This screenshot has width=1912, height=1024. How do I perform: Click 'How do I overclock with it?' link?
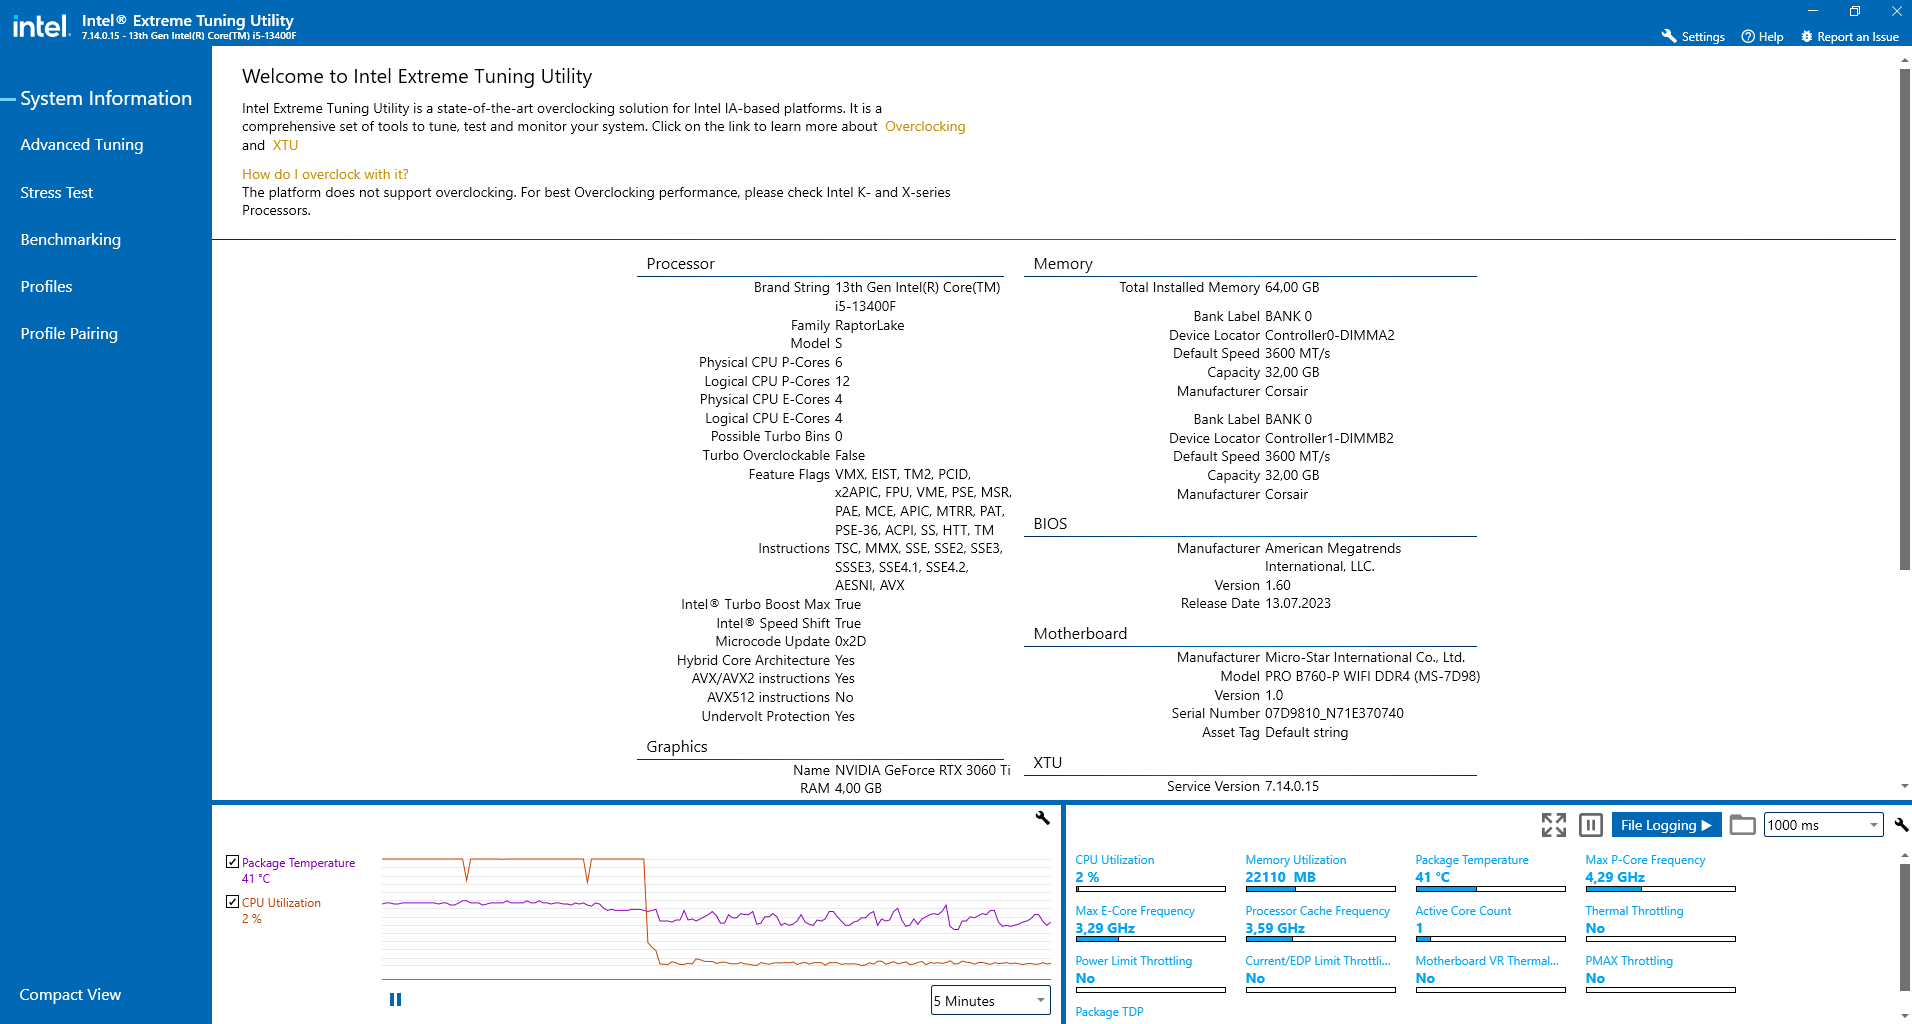(x=325, y=174)
